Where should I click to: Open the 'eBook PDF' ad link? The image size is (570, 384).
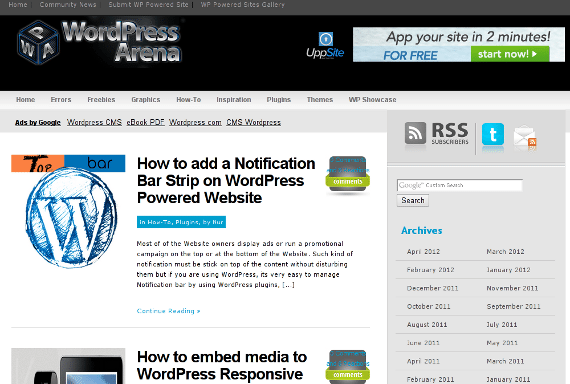145,123
